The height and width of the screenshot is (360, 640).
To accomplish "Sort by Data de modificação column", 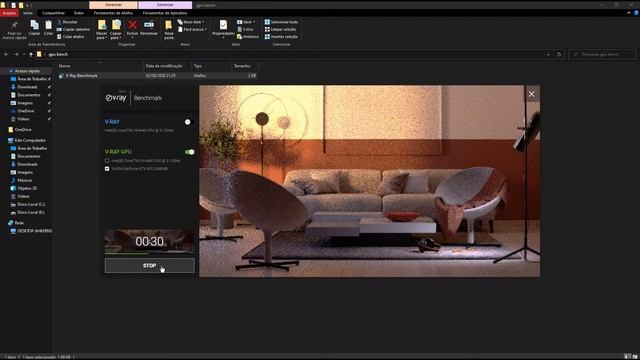I will tap(164, 66).
